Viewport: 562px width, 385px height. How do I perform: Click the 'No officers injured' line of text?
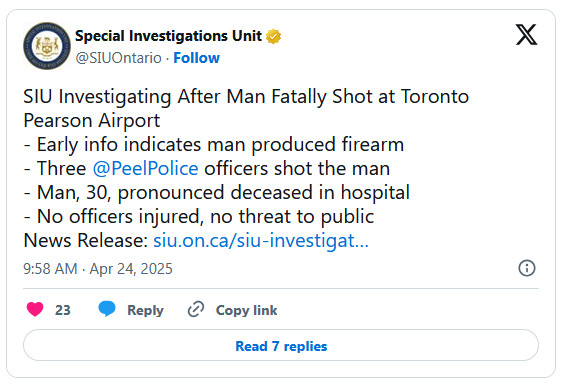click(199, 217)
